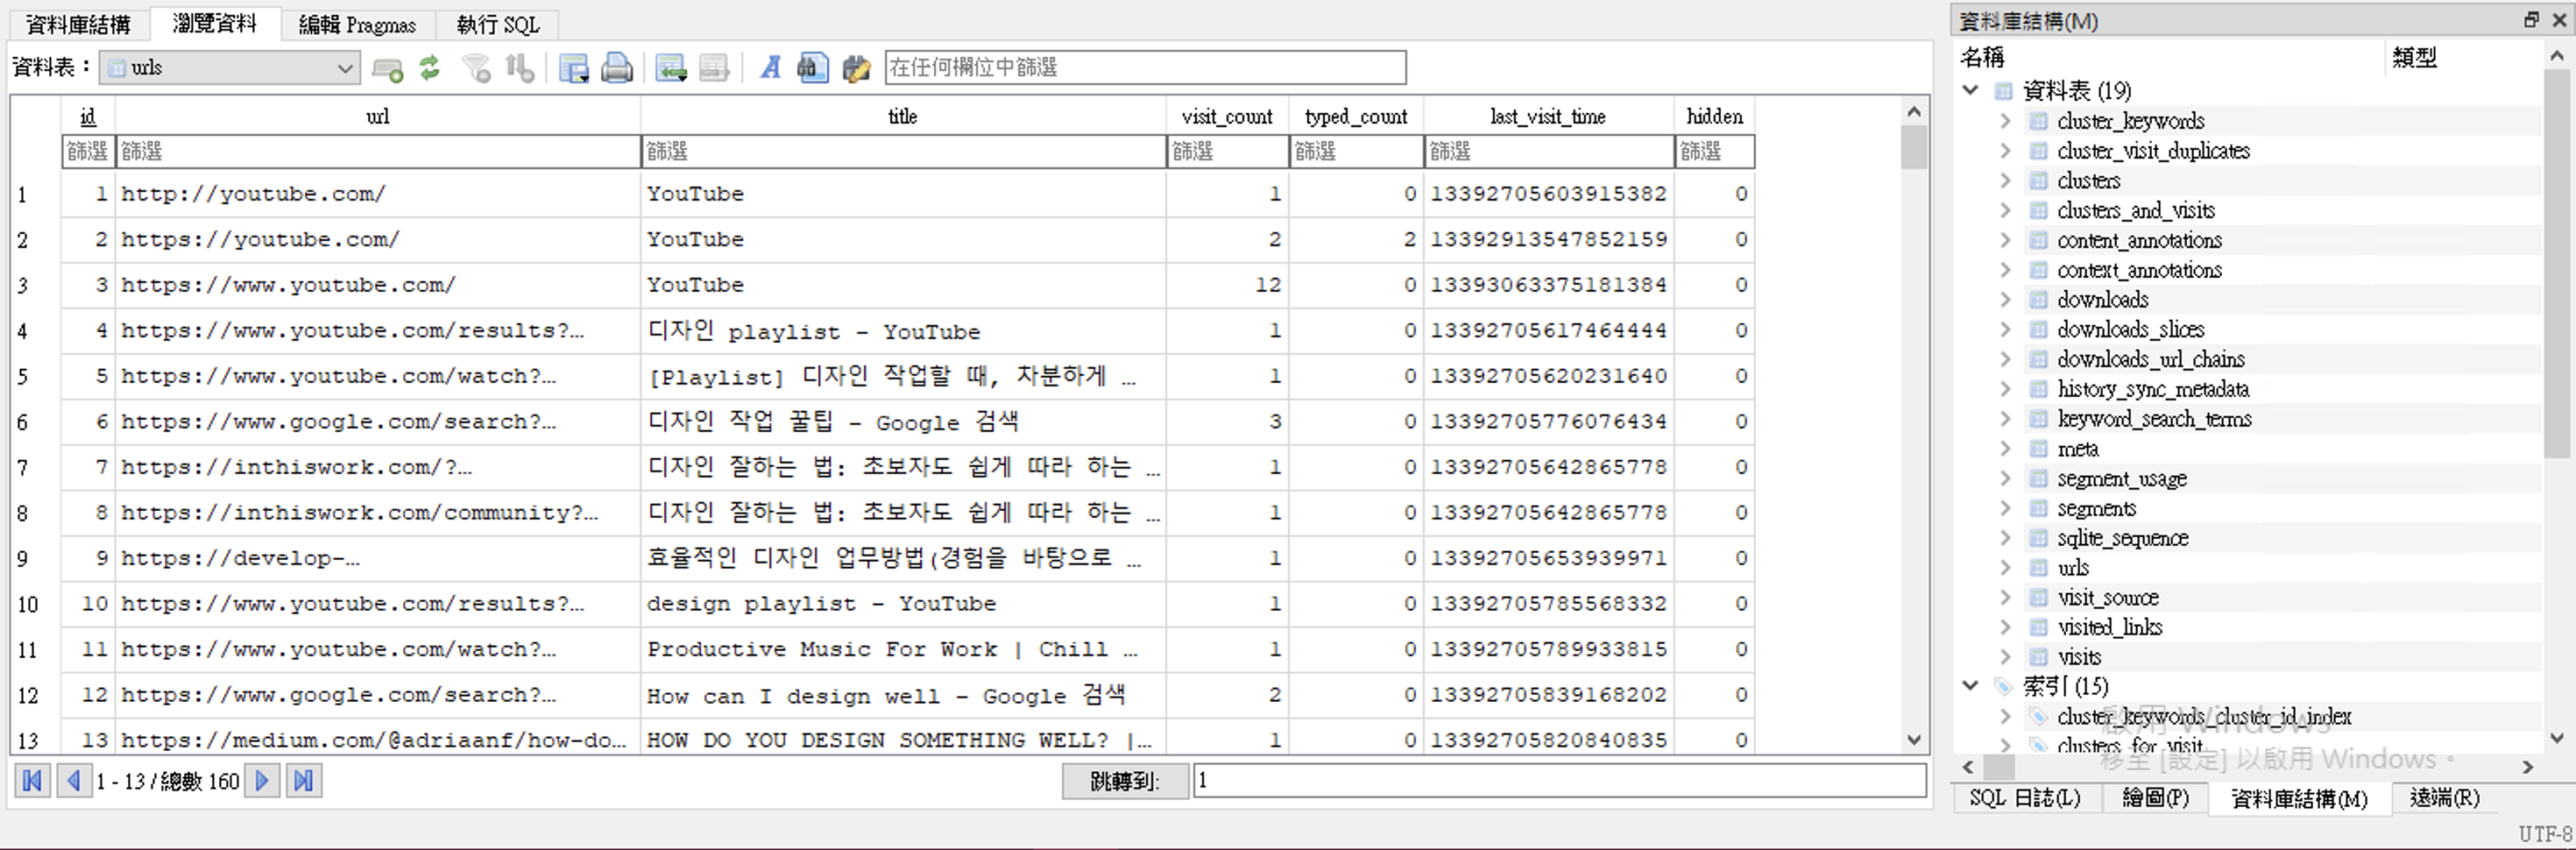
Task: Click the clear all filters funnel icon
Action: click(476, 68)
